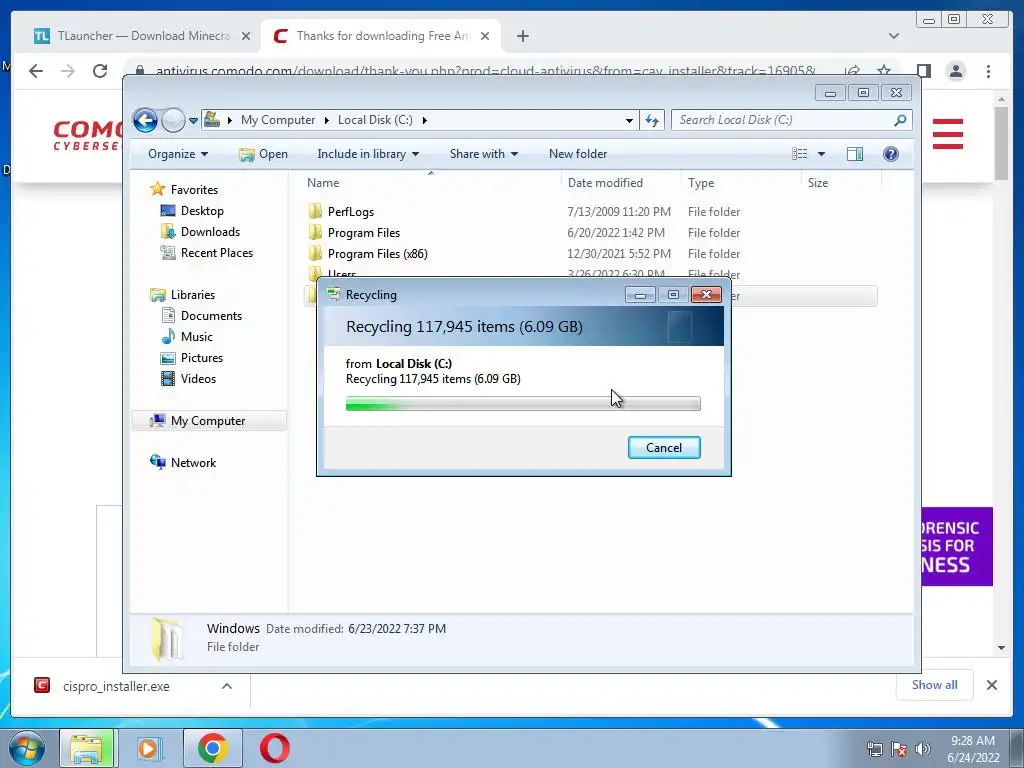Expand the arrow after Local Disk (C:) breadcrumb
Screen dimensions: 1024x768
[x=424, y=120]
